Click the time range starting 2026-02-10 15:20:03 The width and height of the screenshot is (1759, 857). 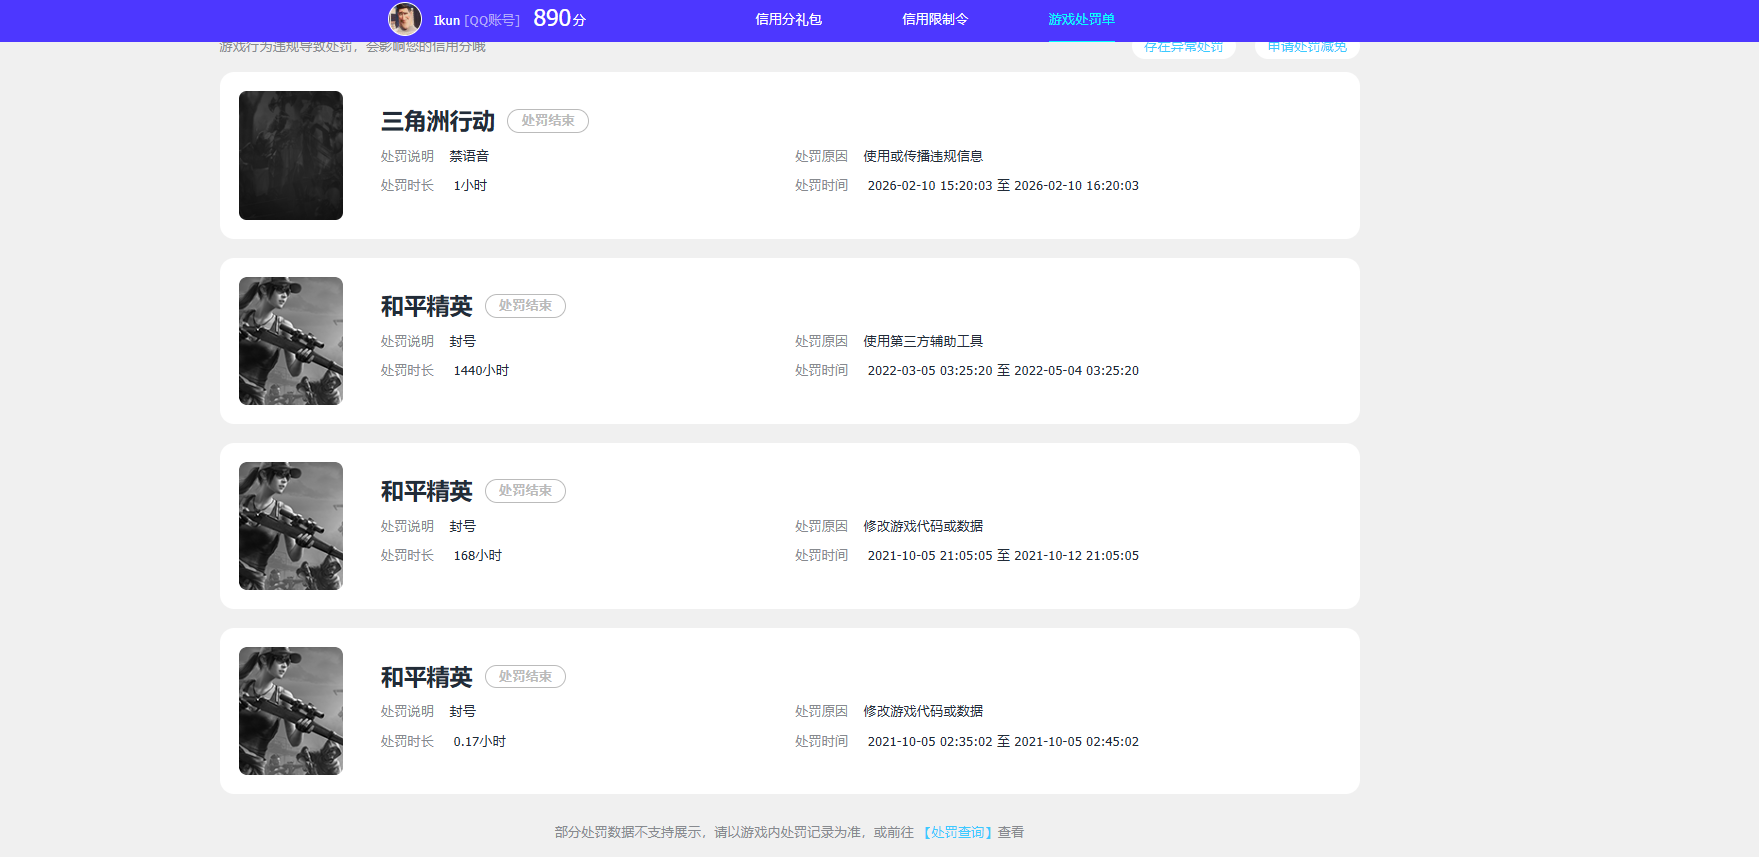(1003, 185)
